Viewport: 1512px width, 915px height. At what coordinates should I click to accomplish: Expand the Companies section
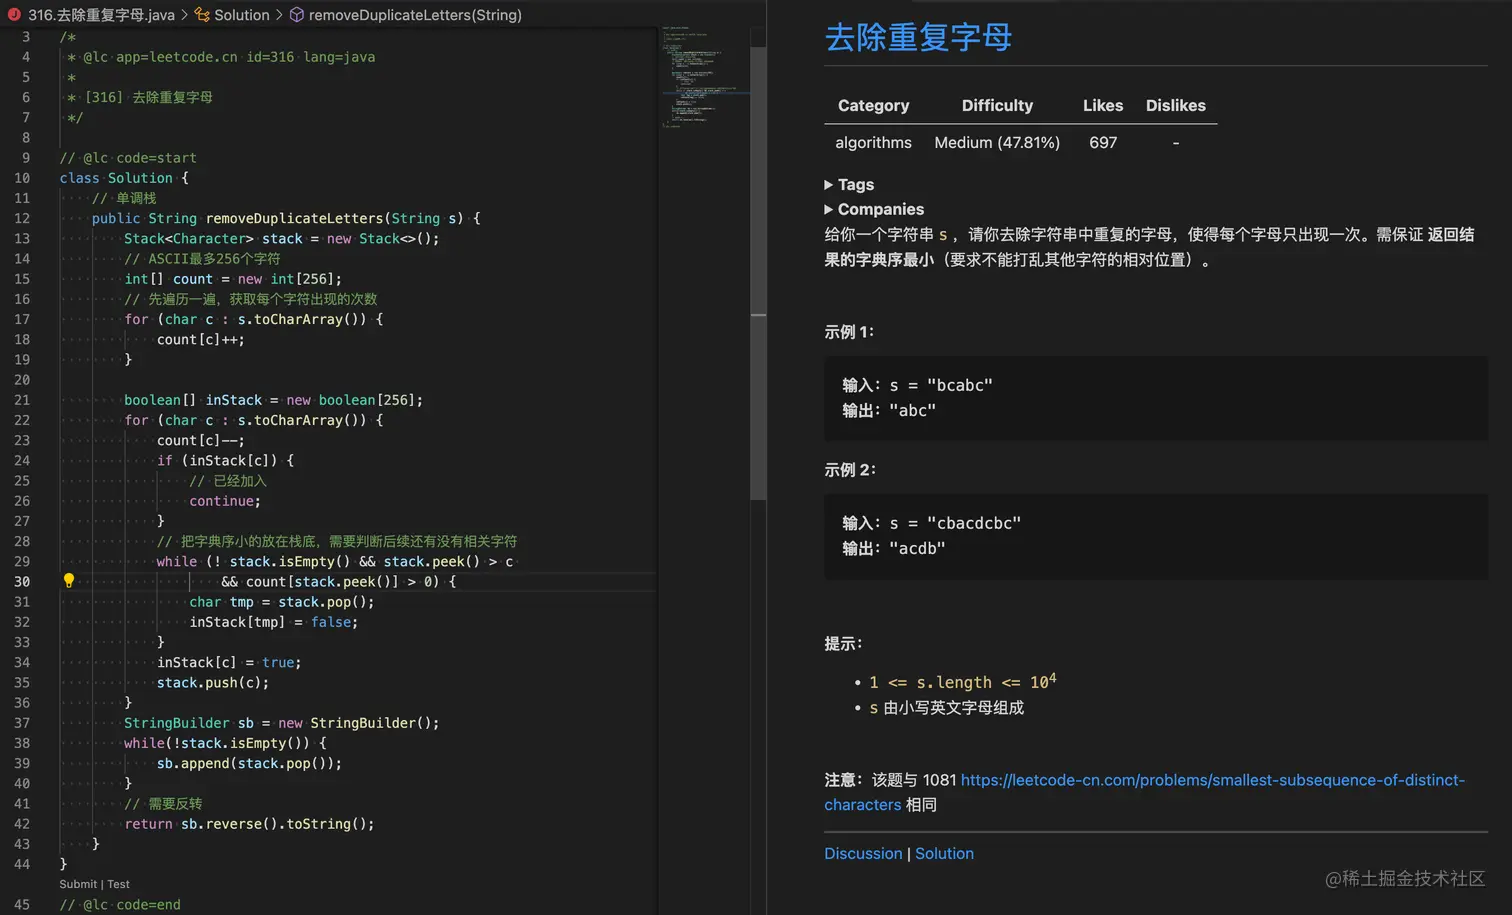(874, 209)
